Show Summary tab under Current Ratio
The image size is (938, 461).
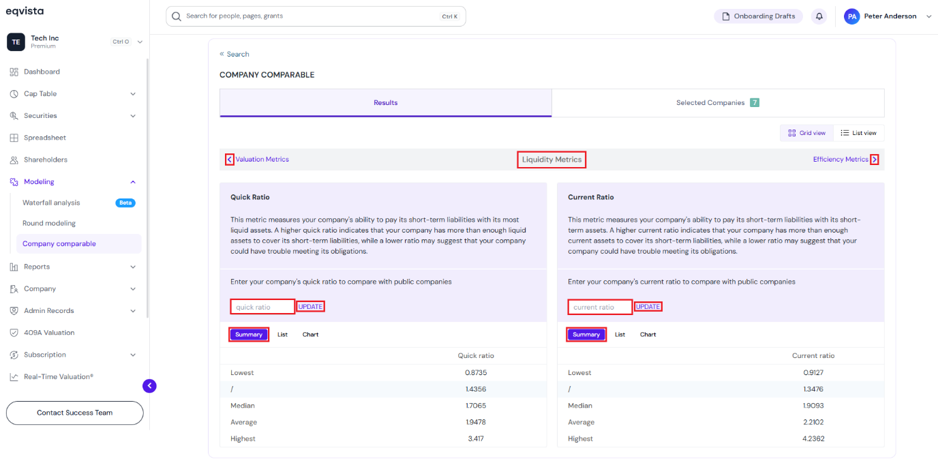tap(586, 335)
